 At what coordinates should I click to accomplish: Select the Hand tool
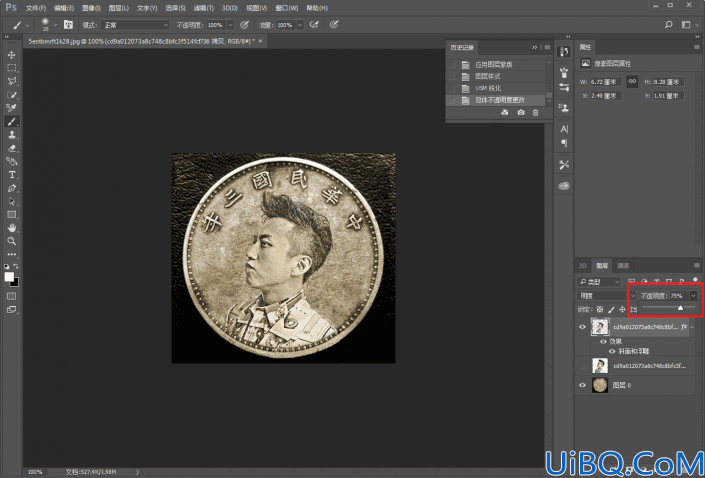coord(12,228)
